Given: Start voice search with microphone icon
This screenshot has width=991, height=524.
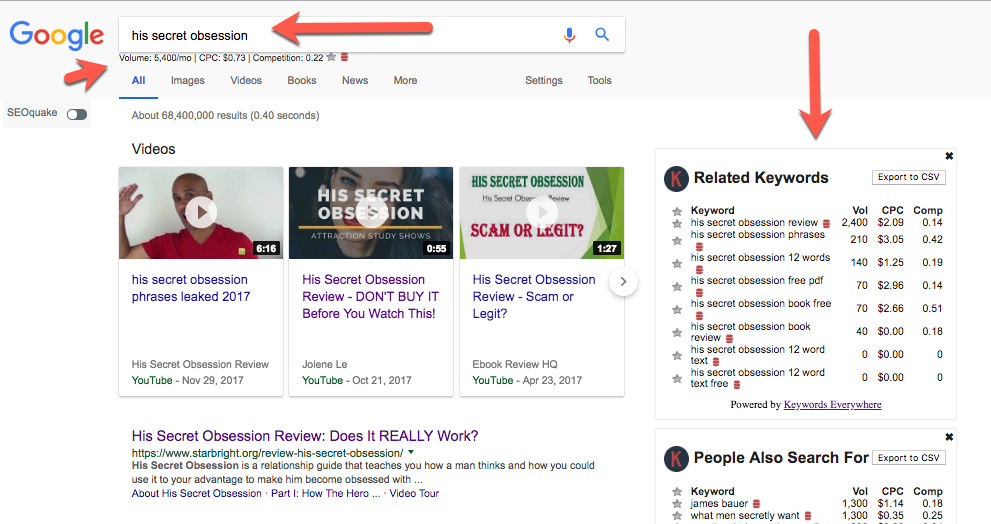Looking at the screenshot, I should tap(569, 35).
